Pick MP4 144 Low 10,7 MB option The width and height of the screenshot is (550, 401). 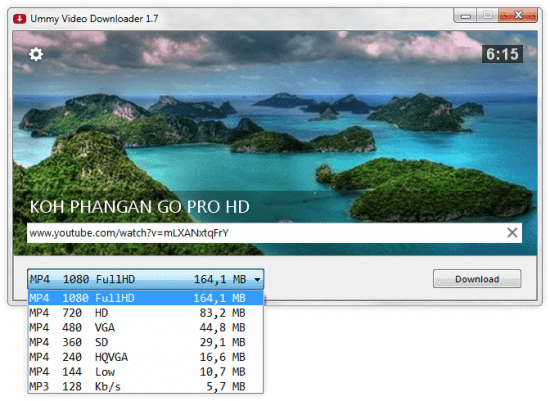pyautogui.click(x=146, y=372)
